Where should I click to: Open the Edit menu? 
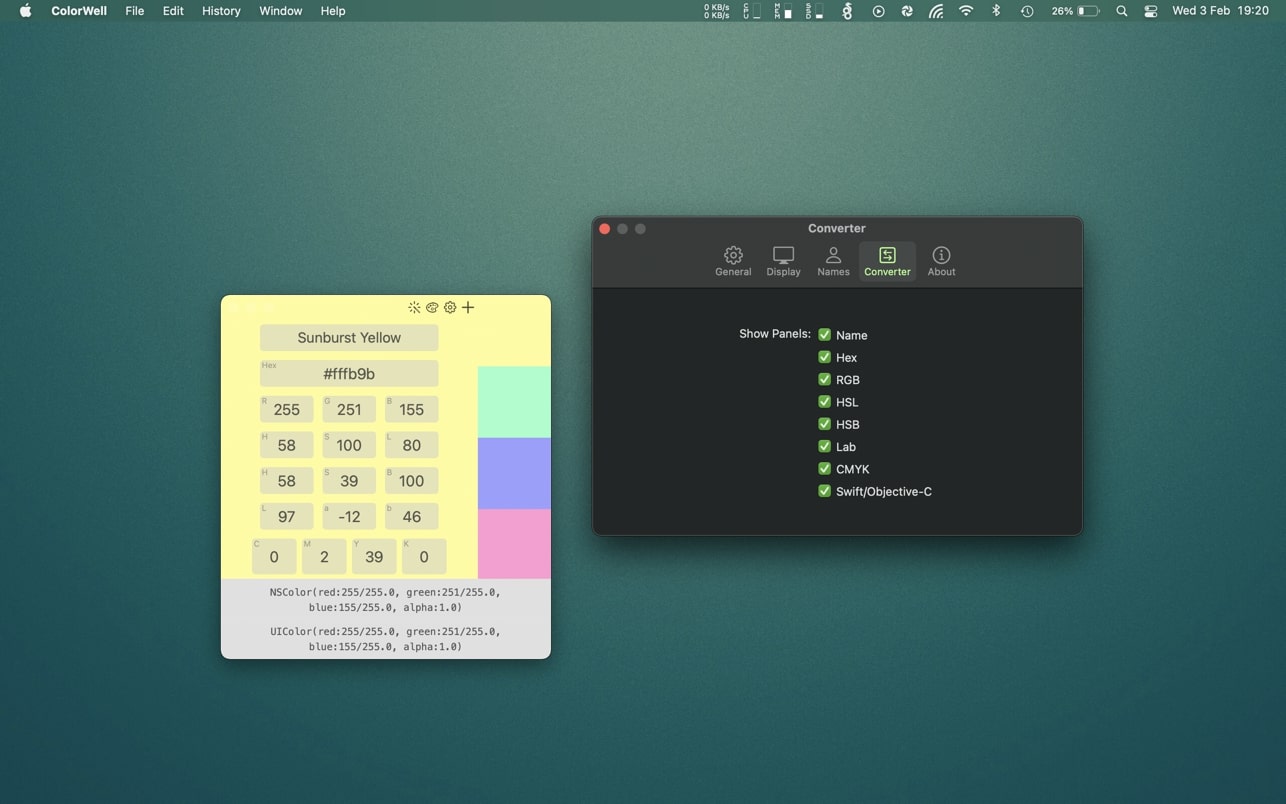click(x=173, y=11)
